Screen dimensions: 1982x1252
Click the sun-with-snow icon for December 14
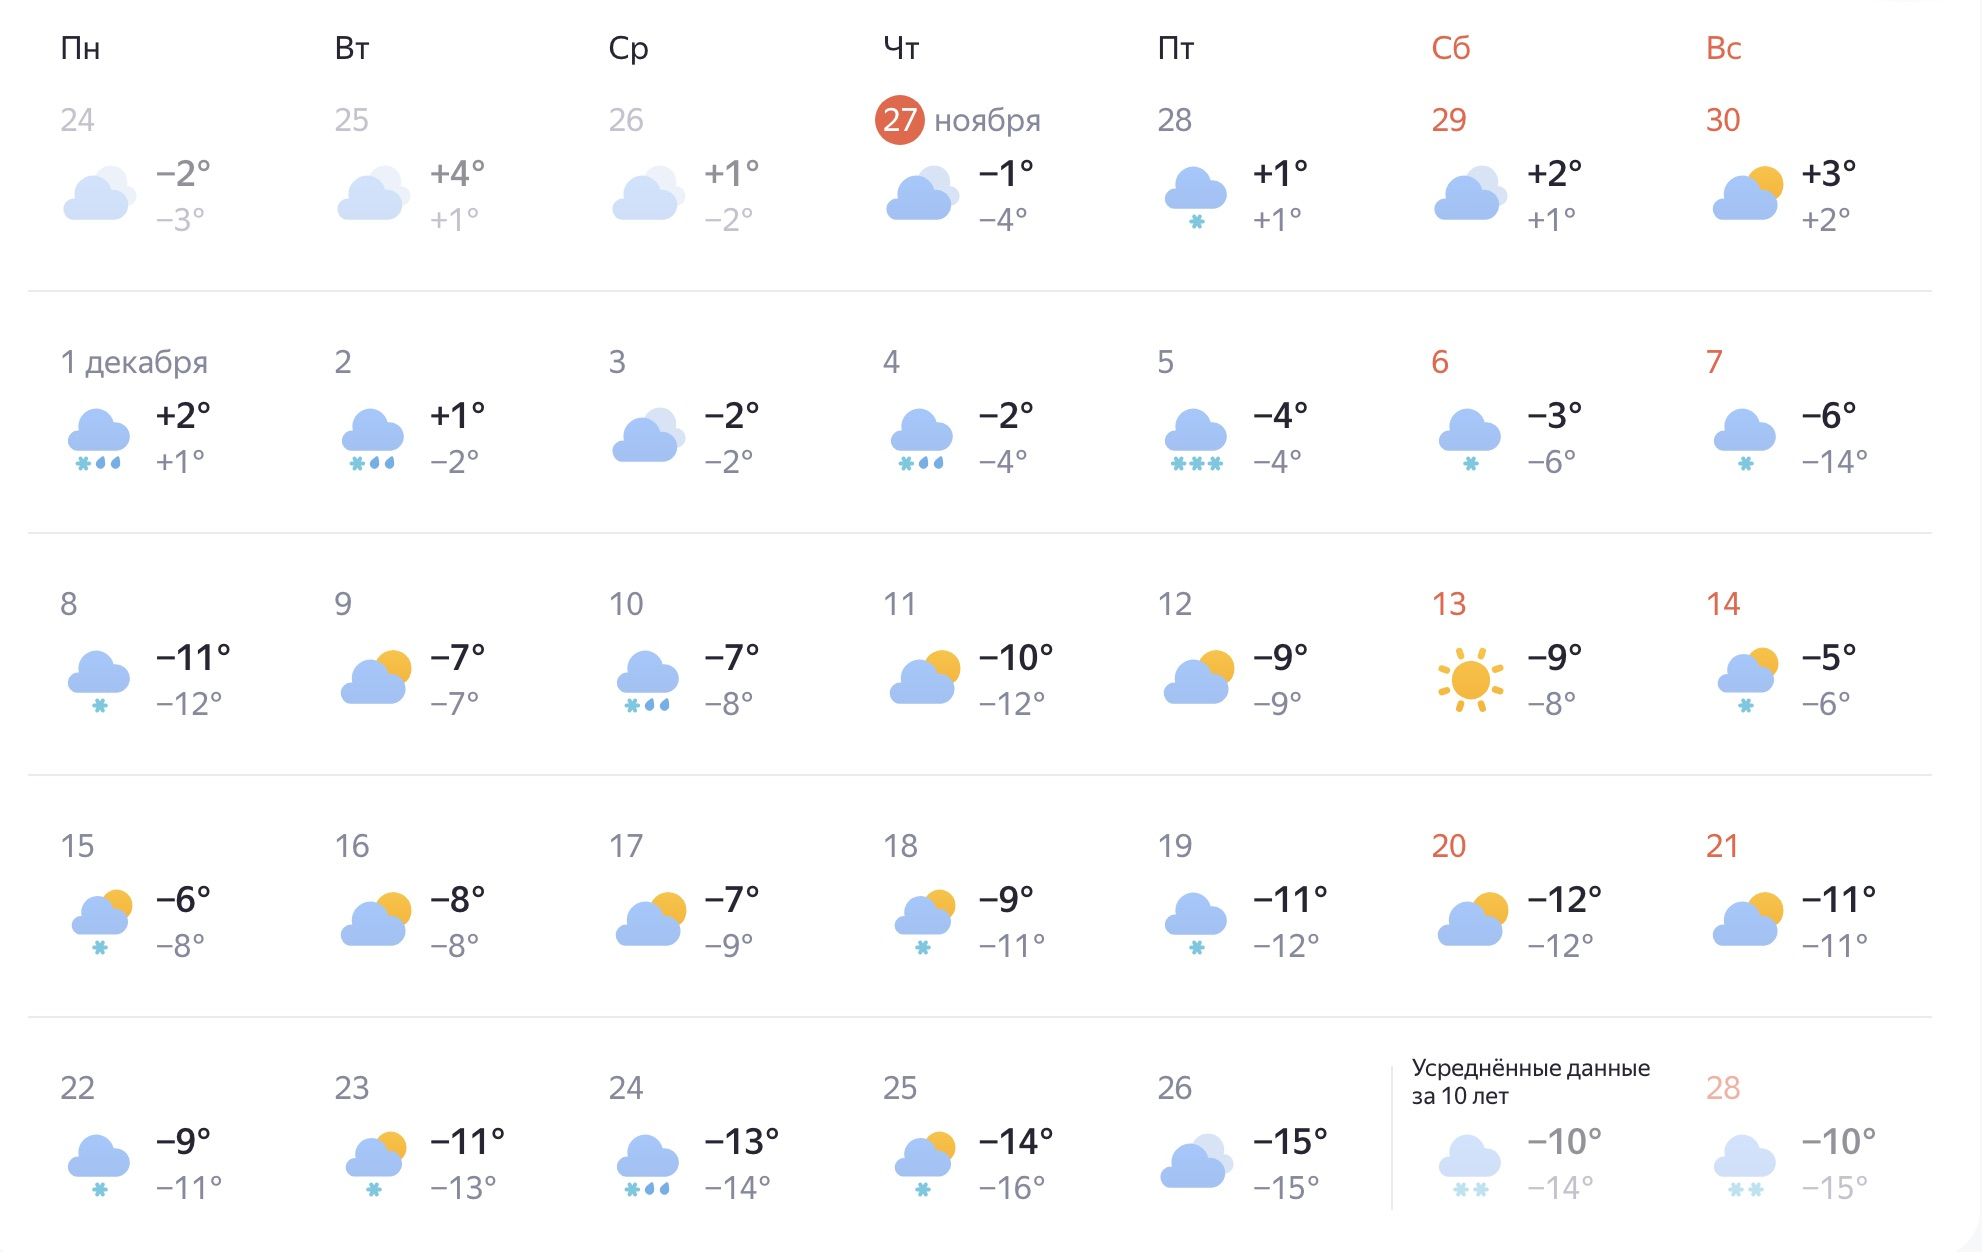(1747, 680)
